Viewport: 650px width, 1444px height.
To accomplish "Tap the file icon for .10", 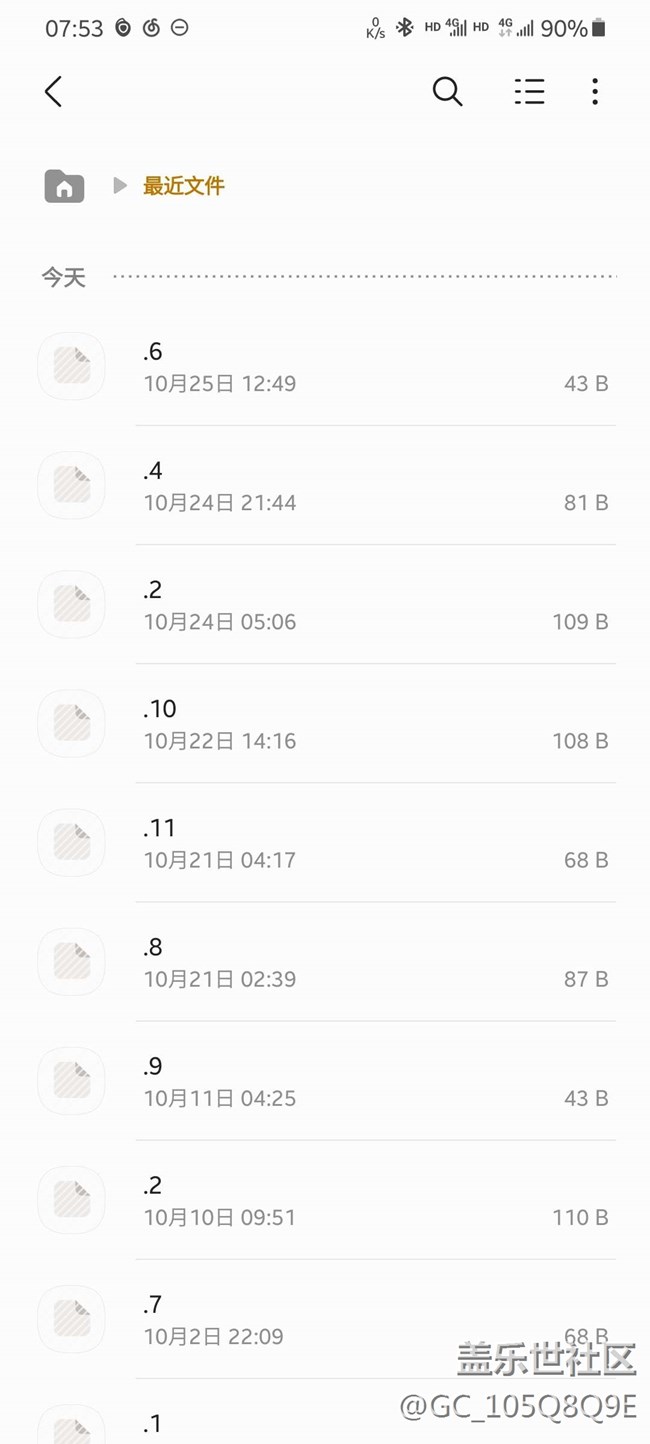I will coord(71,723).
